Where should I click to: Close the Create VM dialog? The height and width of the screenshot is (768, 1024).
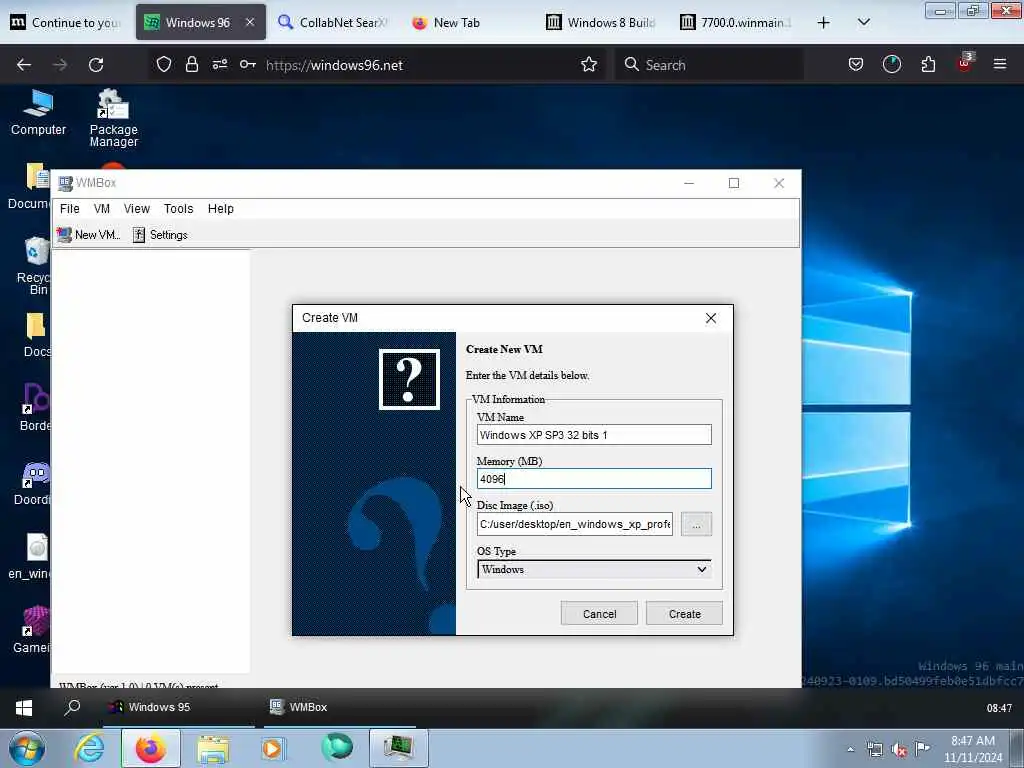711,318
